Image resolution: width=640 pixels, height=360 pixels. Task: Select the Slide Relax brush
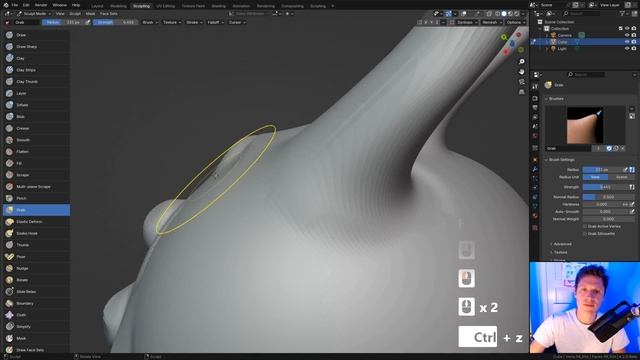click(x=36, y=292)
